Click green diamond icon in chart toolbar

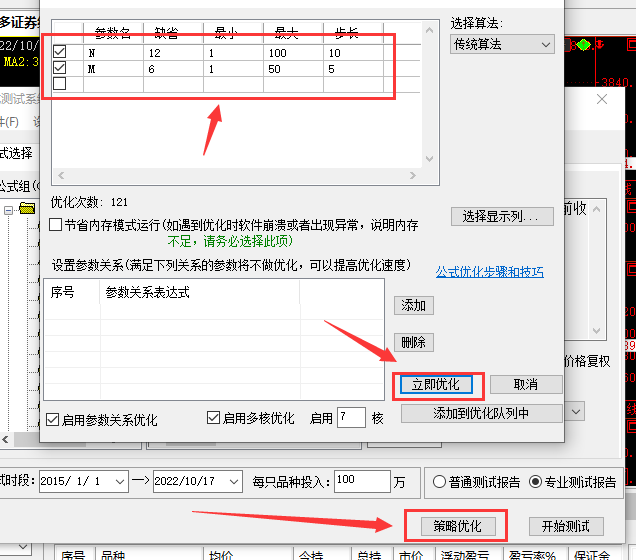(583, 45)
